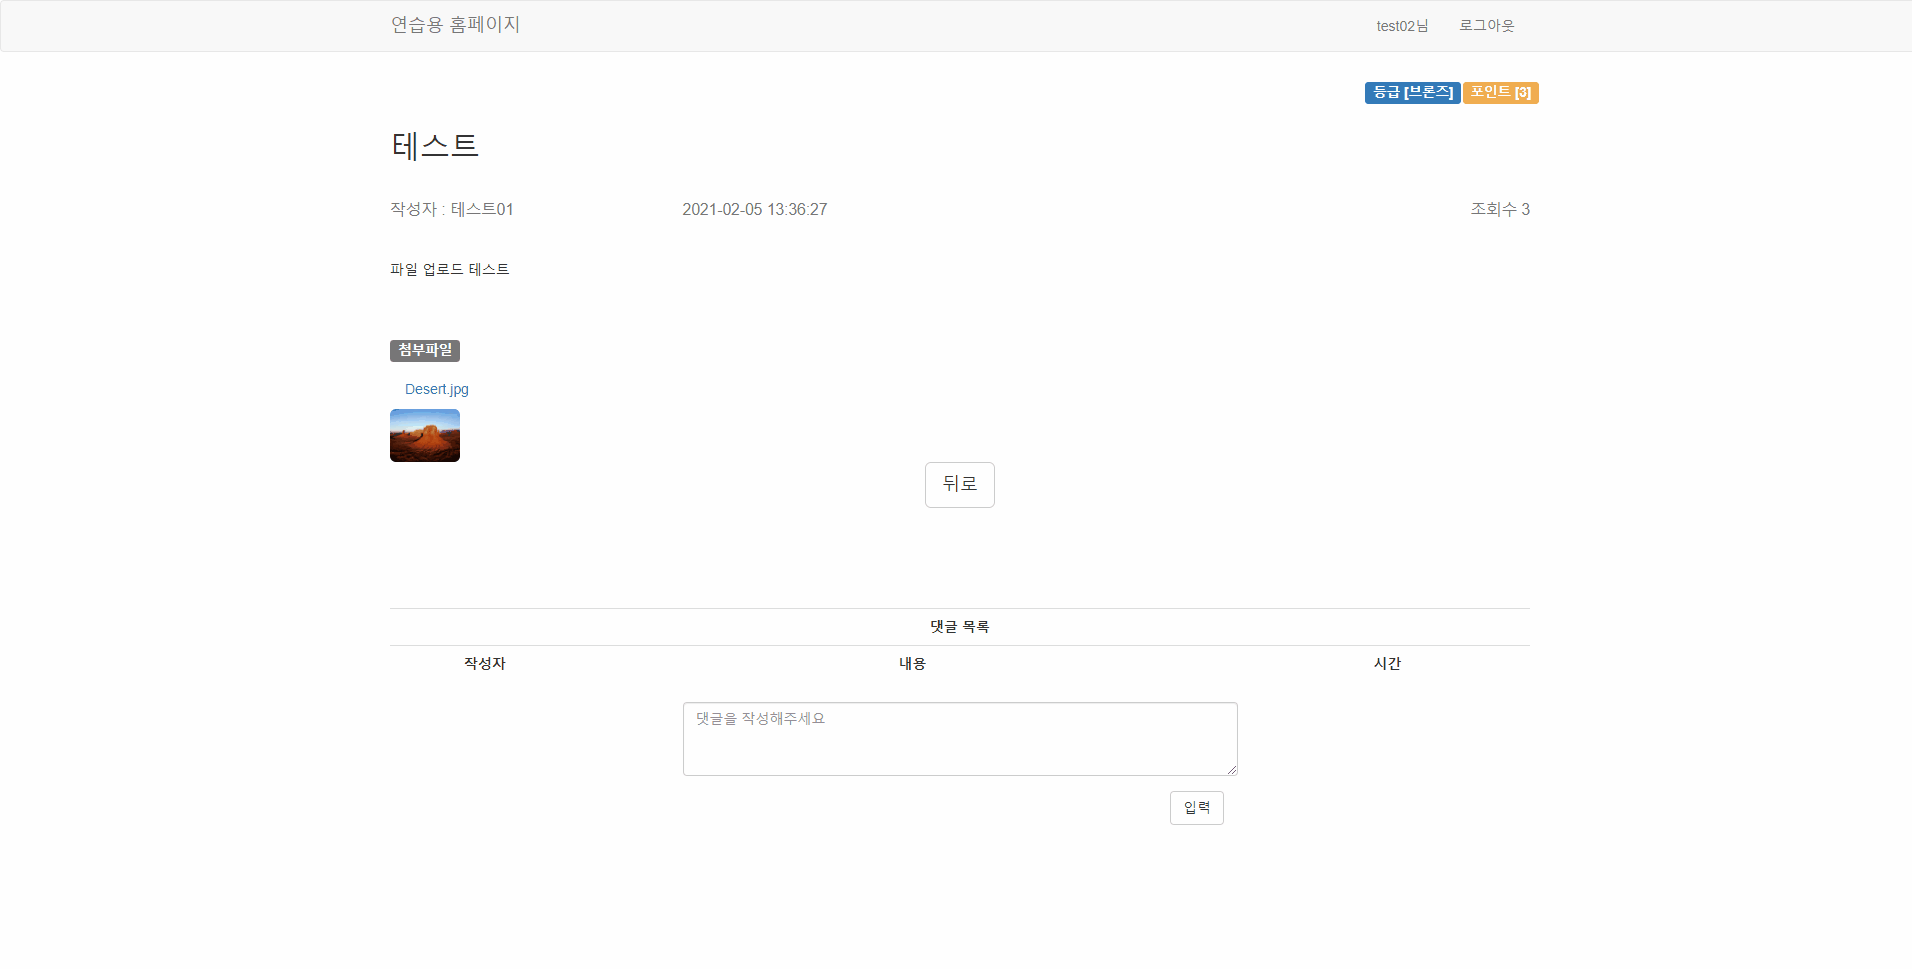Click the 입력 submit button
The image size is (1912, 969).
1197,808
